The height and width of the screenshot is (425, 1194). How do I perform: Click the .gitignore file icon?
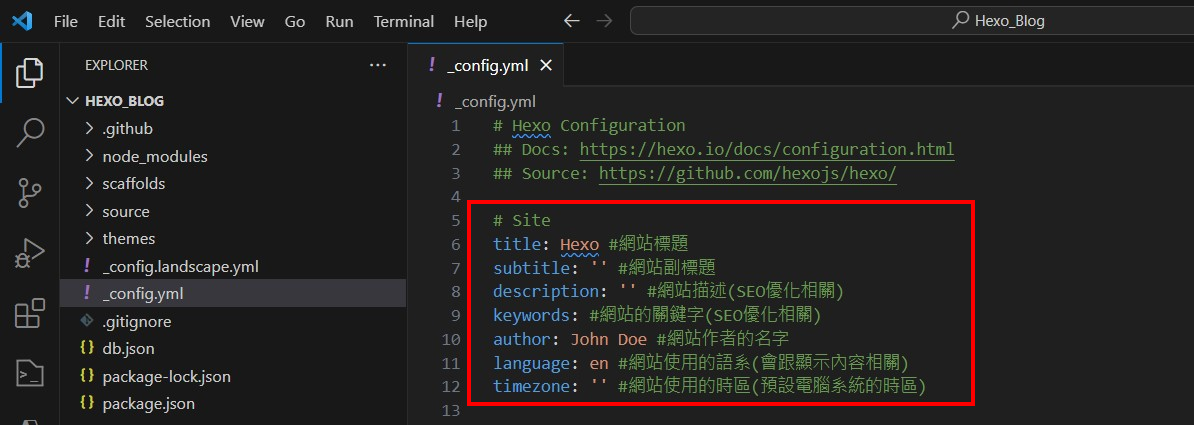click(88, 321)
